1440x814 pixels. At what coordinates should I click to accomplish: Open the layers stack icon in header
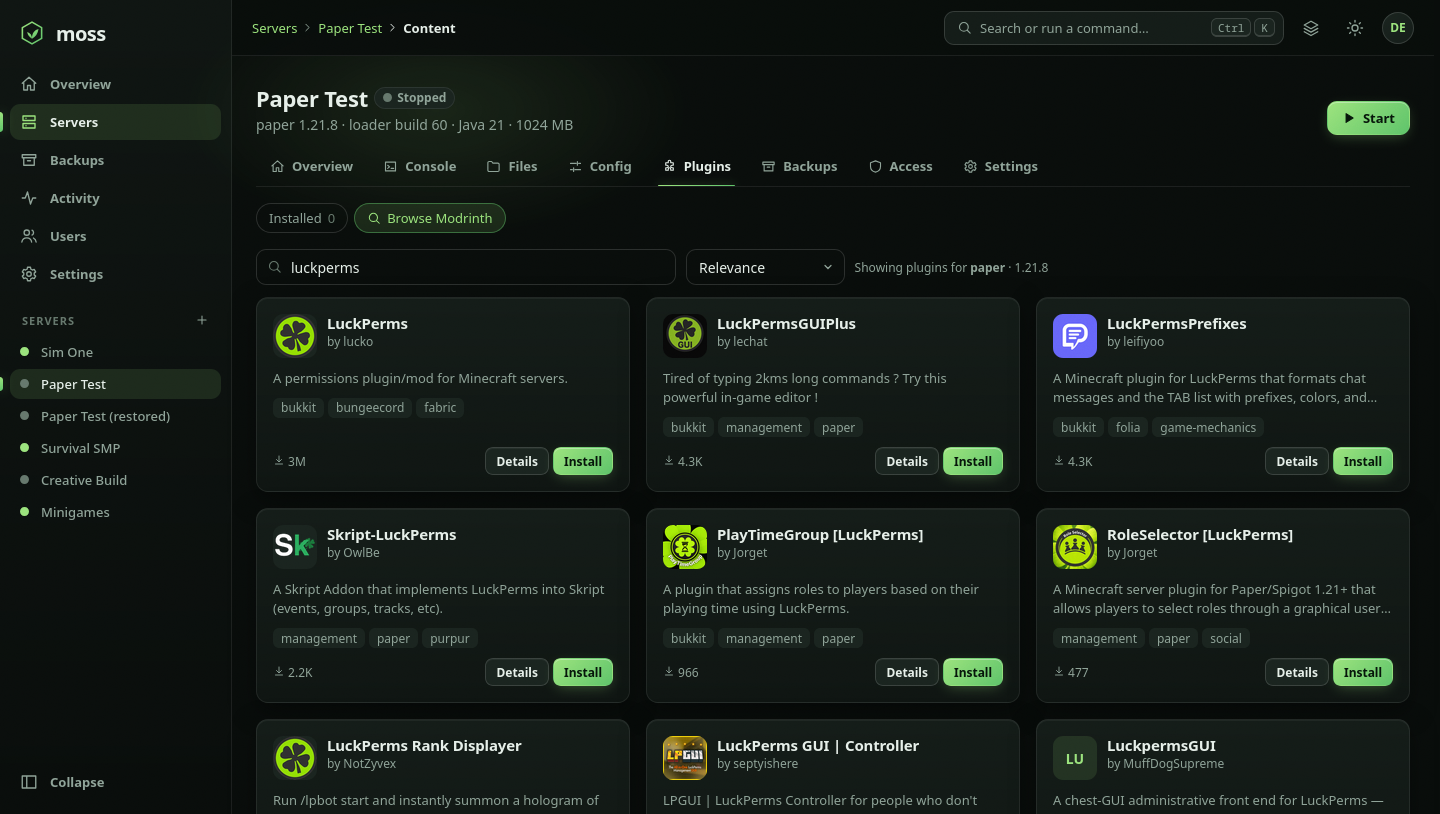point(1311,28)
